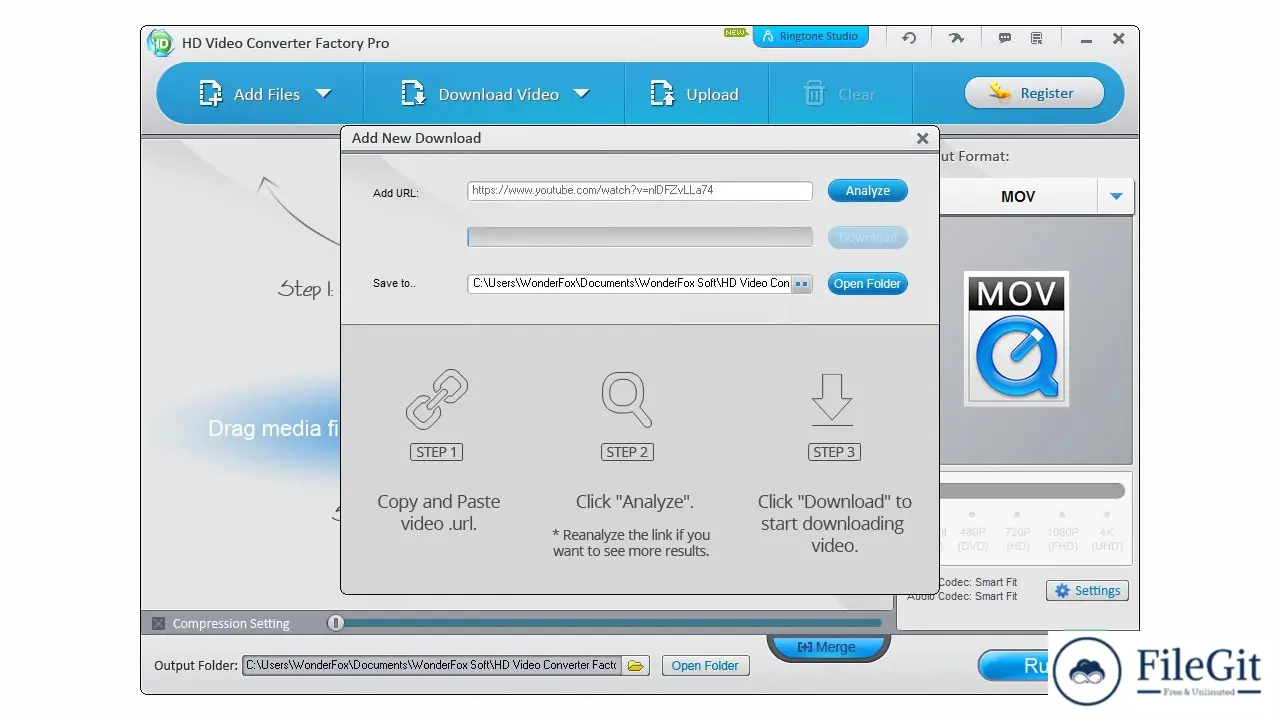Click Open Folder in the download dialog

[x=868, y=283]
